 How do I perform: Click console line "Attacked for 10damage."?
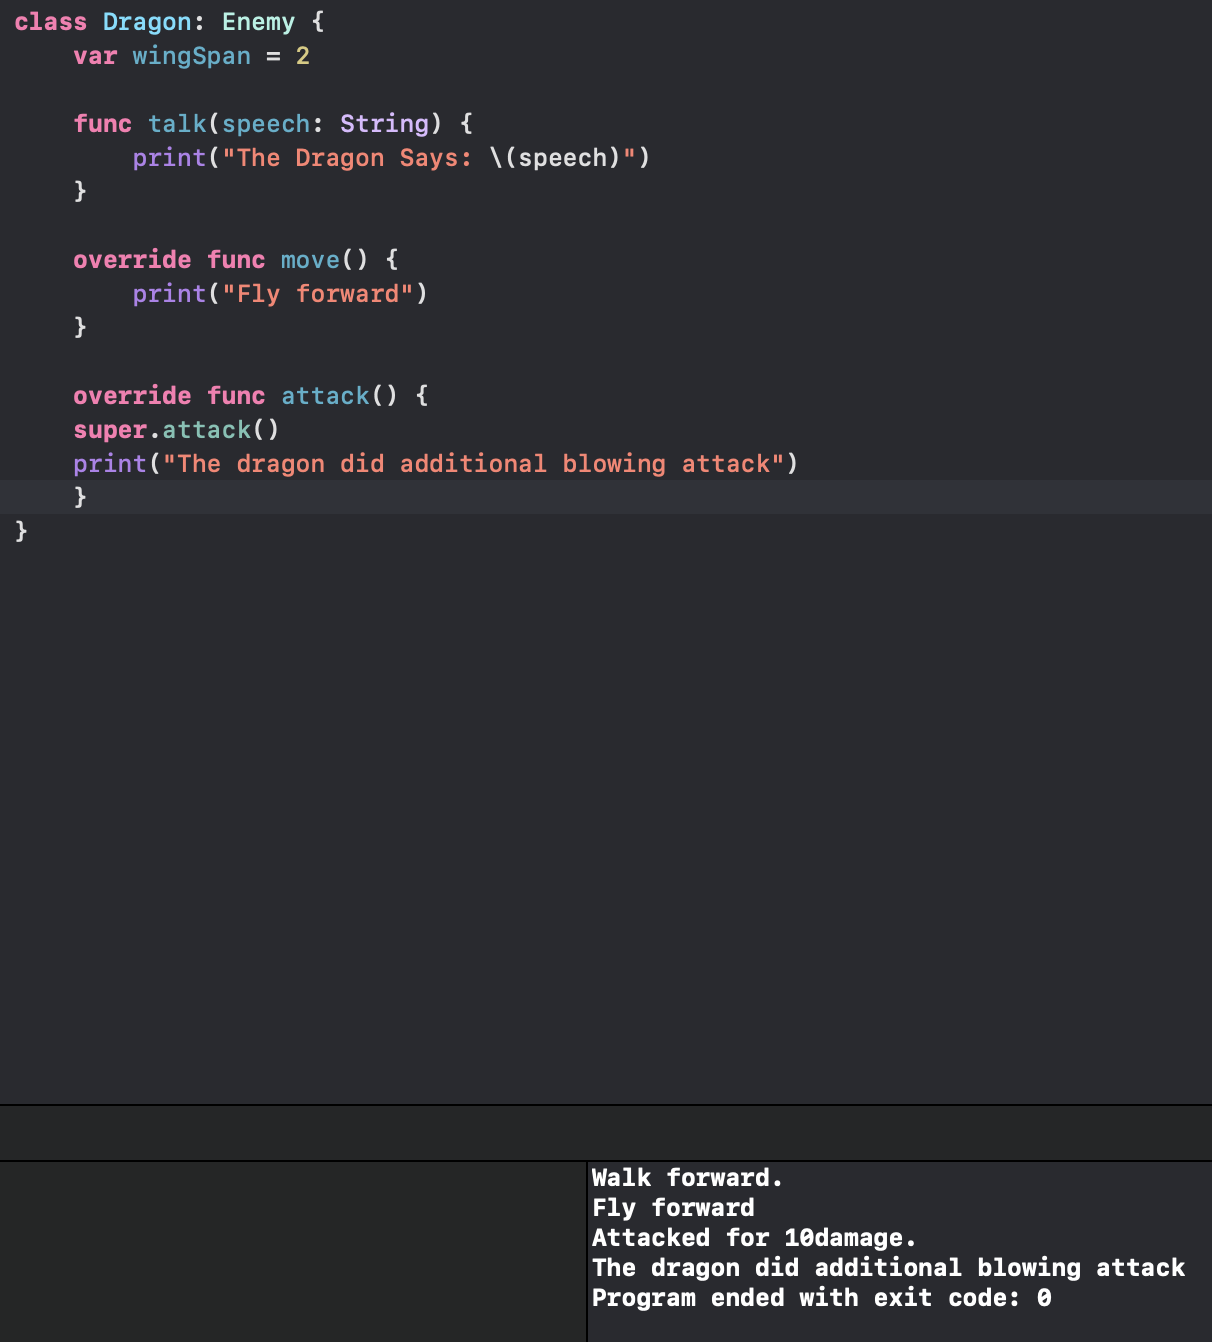[x=754, y=1238]
